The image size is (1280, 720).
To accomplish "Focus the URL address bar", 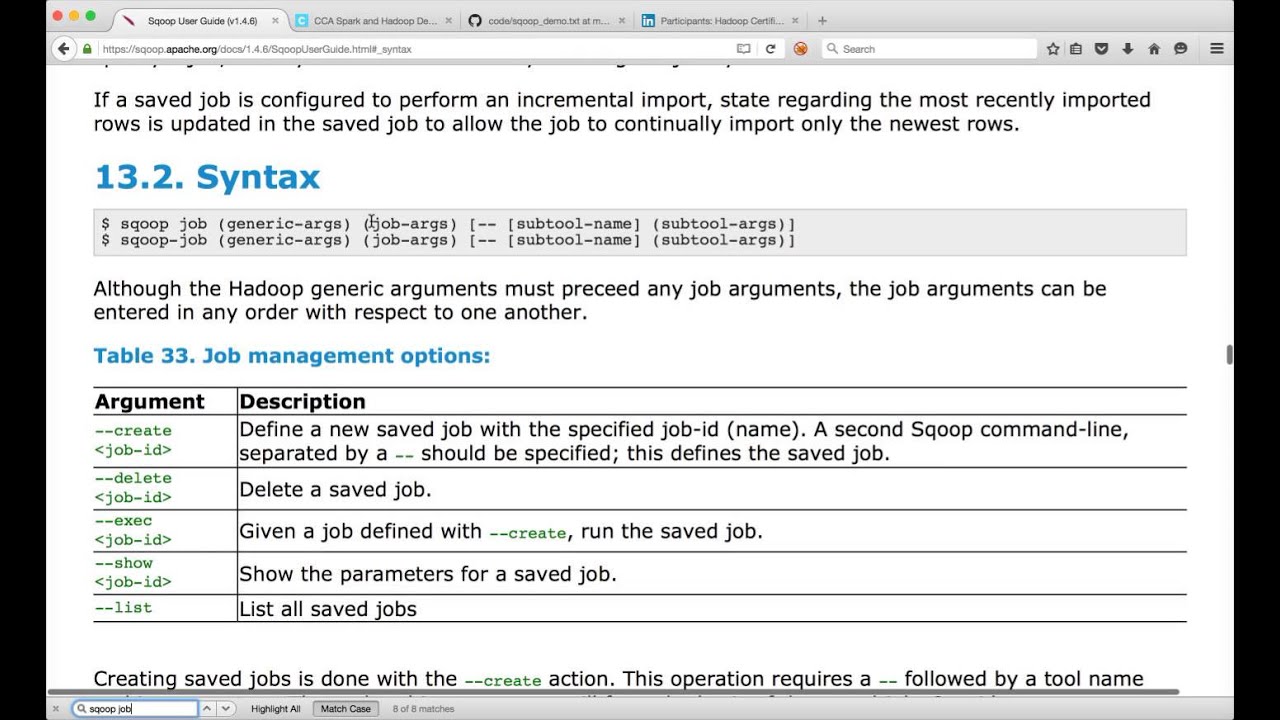I will (x=415, y=48).
